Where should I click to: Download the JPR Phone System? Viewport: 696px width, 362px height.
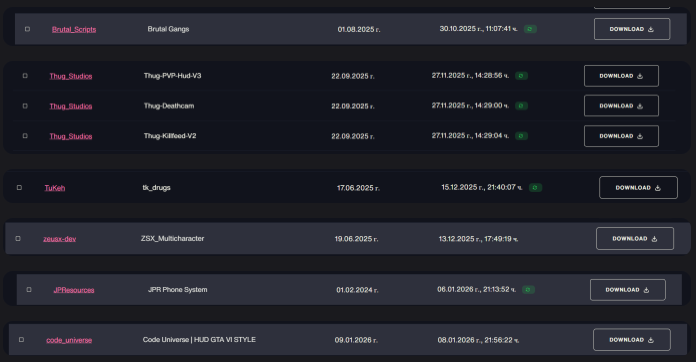628,290
